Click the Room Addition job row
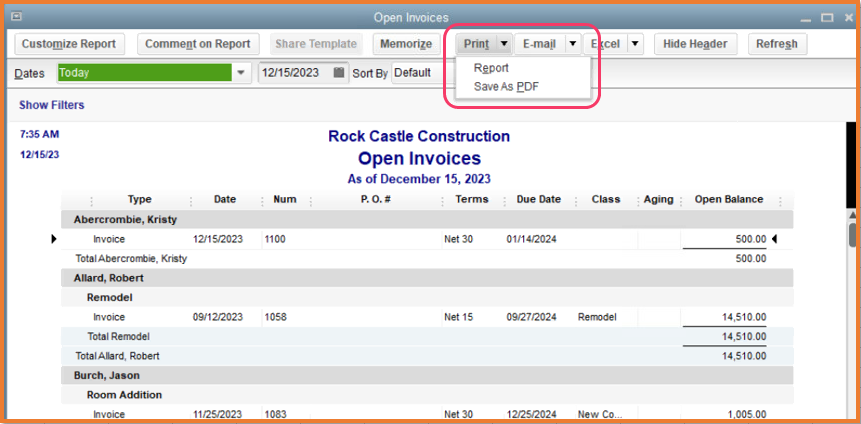Image resolution: width=861 pixels, height=424 pixels. [x=427, y=395]
